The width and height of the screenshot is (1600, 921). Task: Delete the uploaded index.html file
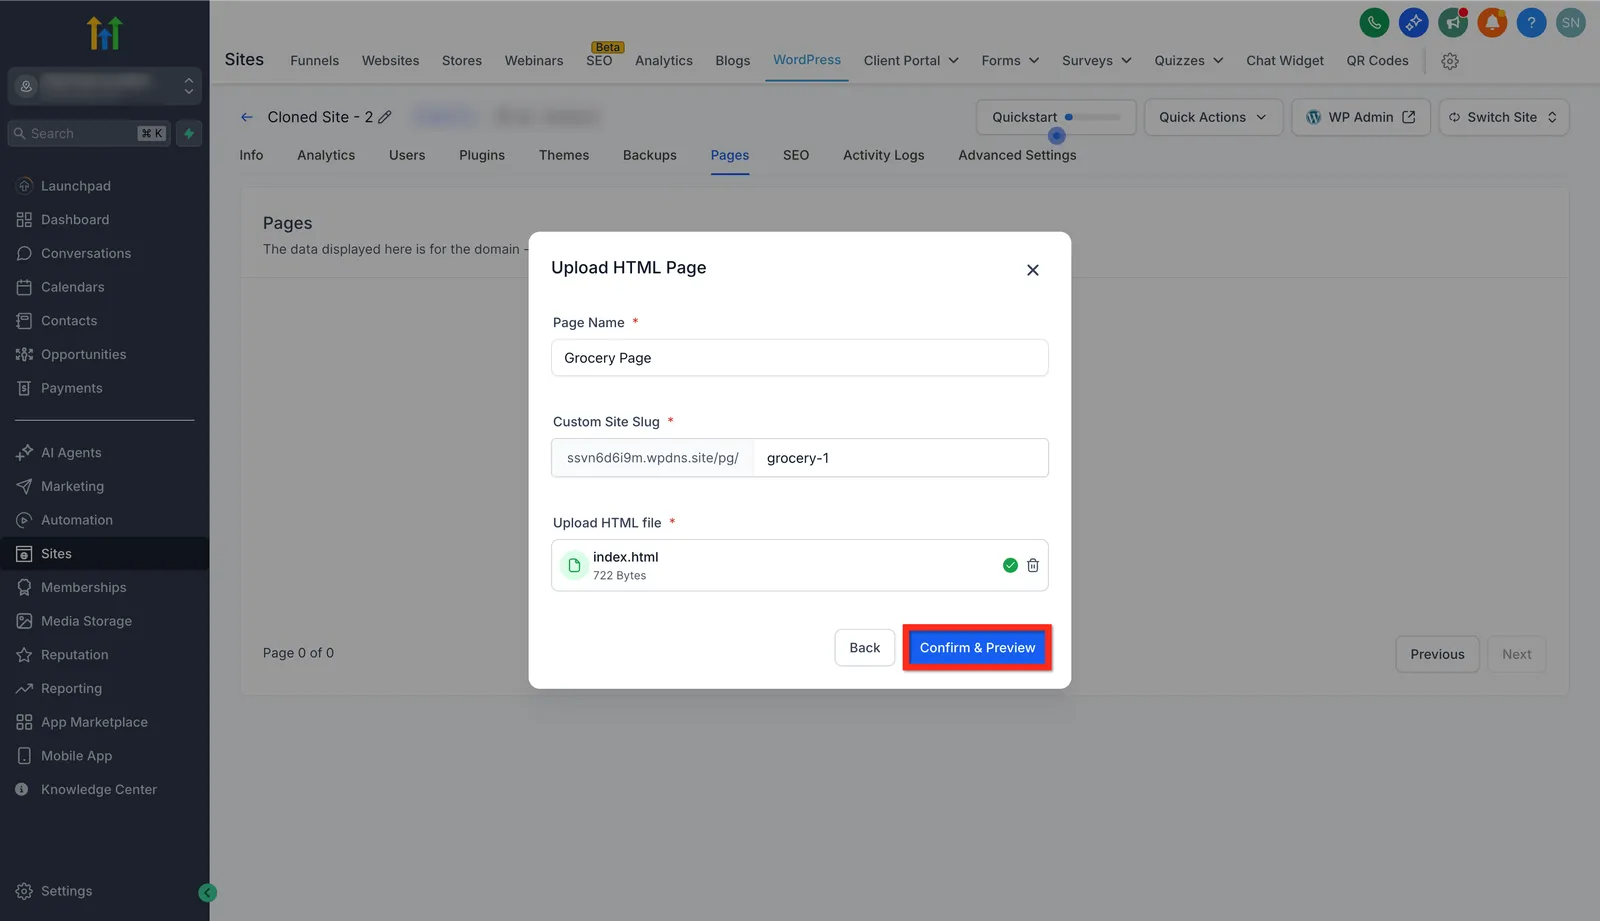coord(1033,566)
